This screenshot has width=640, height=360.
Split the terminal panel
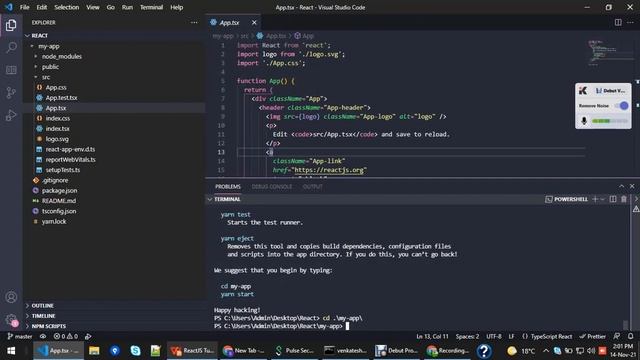[x=613, y=199]
